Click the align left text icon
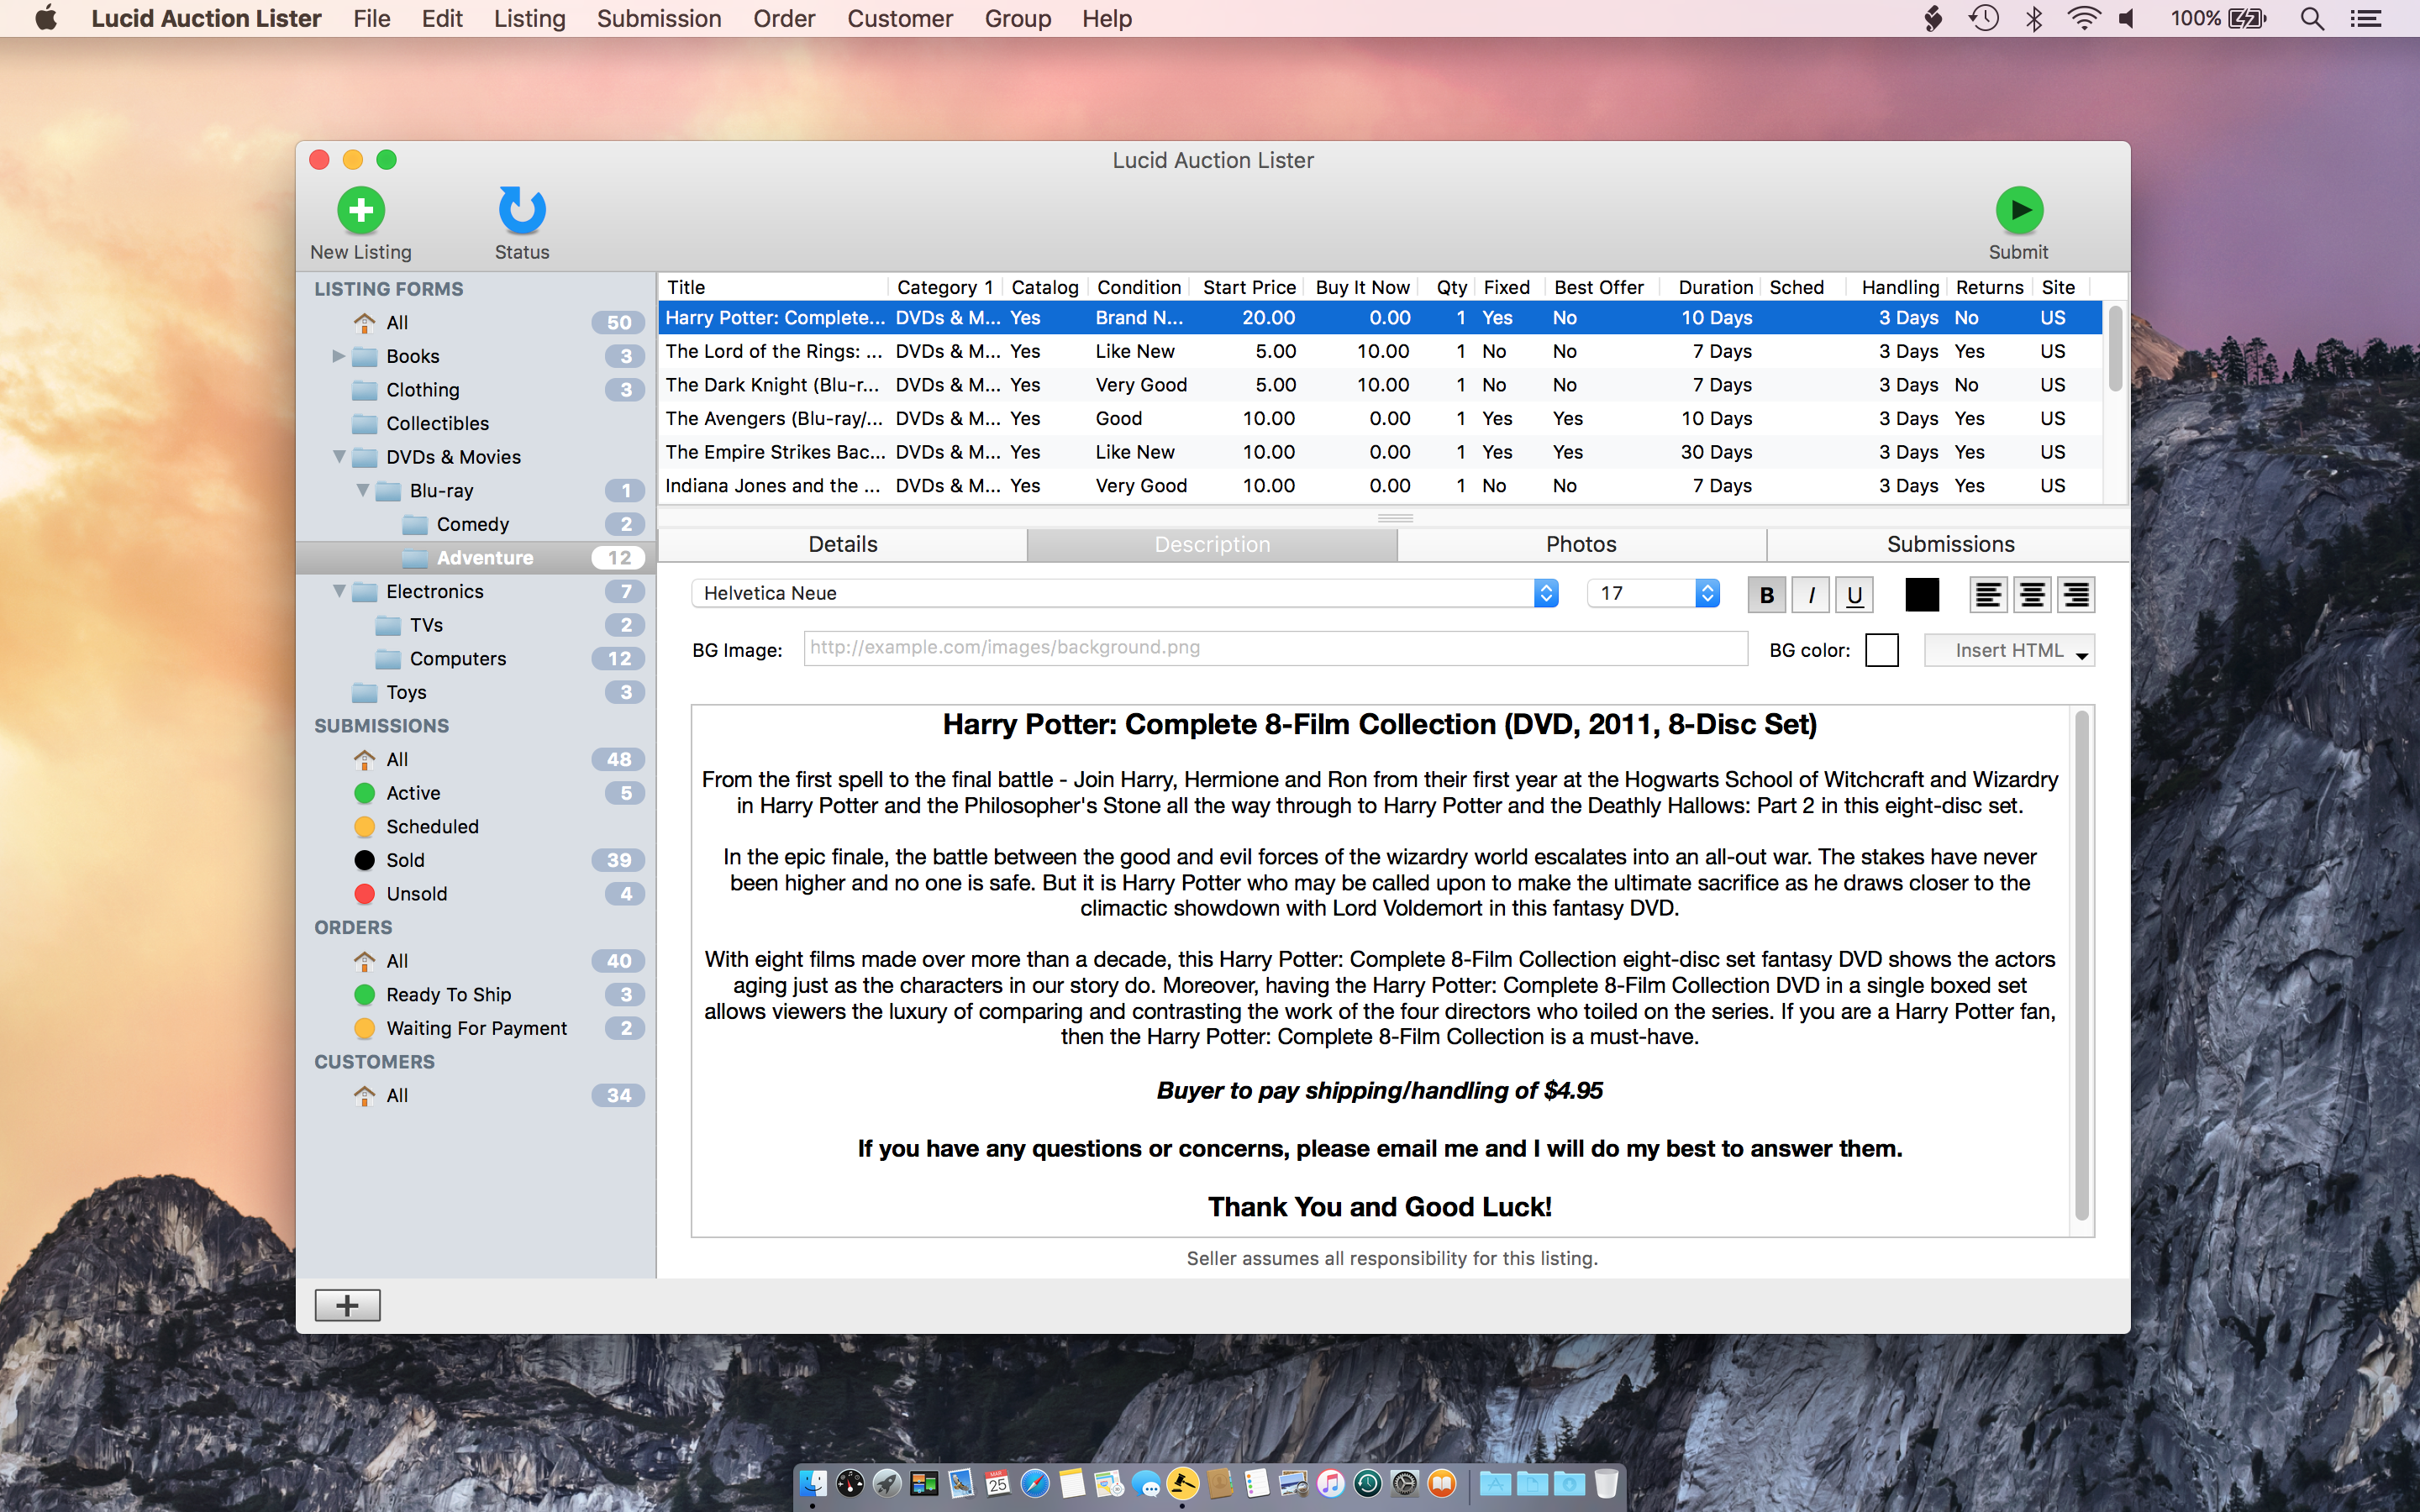 coord(1988,595)
